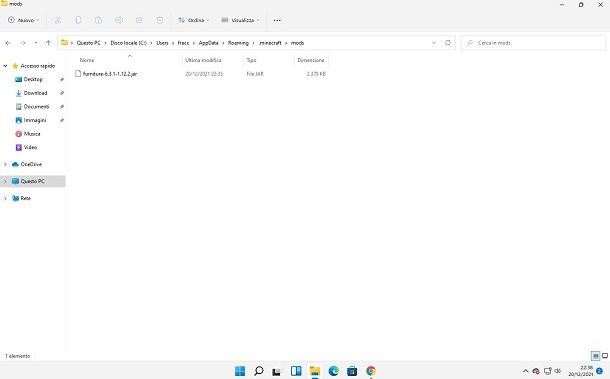Open taskbar Search
Image resolution: width=610 pixels, height=379 pixels.
pos(258,371)
